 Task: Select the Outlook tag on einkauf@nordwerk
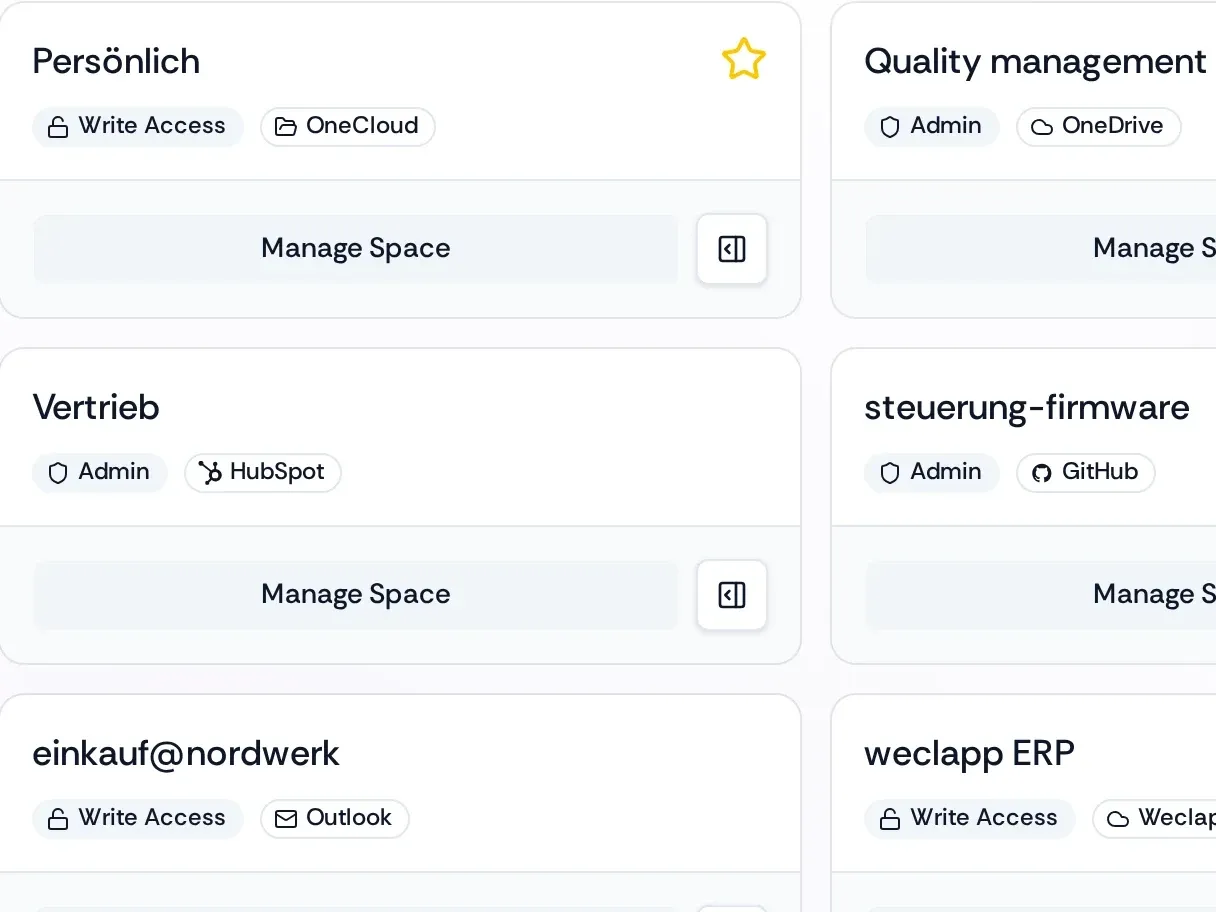click(x=335, y=819)
